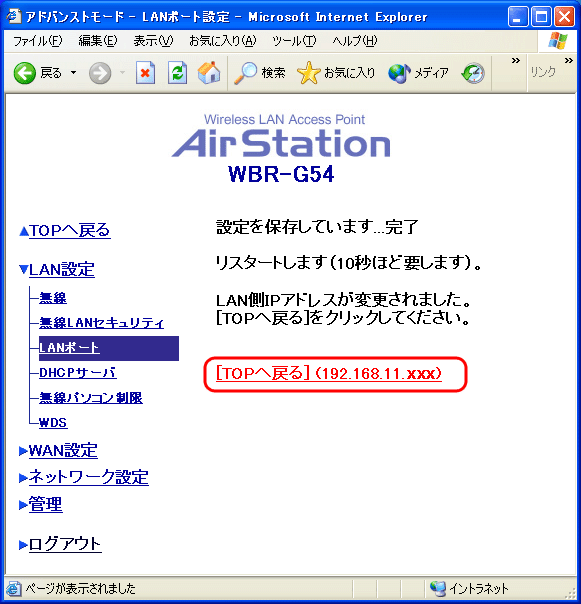Expand hidden toolbar buttons chevron next to History

coord(516,61)
